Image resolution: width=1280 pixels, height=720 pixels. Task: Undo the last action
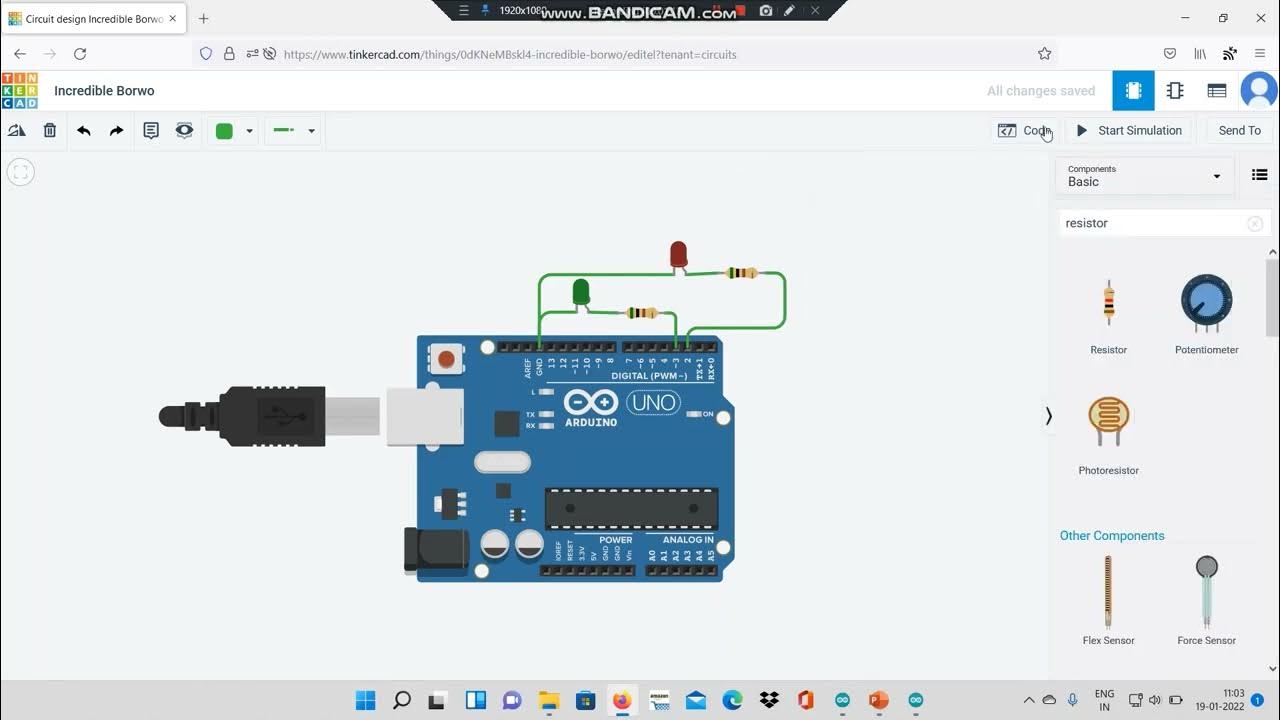click(84, 130)
